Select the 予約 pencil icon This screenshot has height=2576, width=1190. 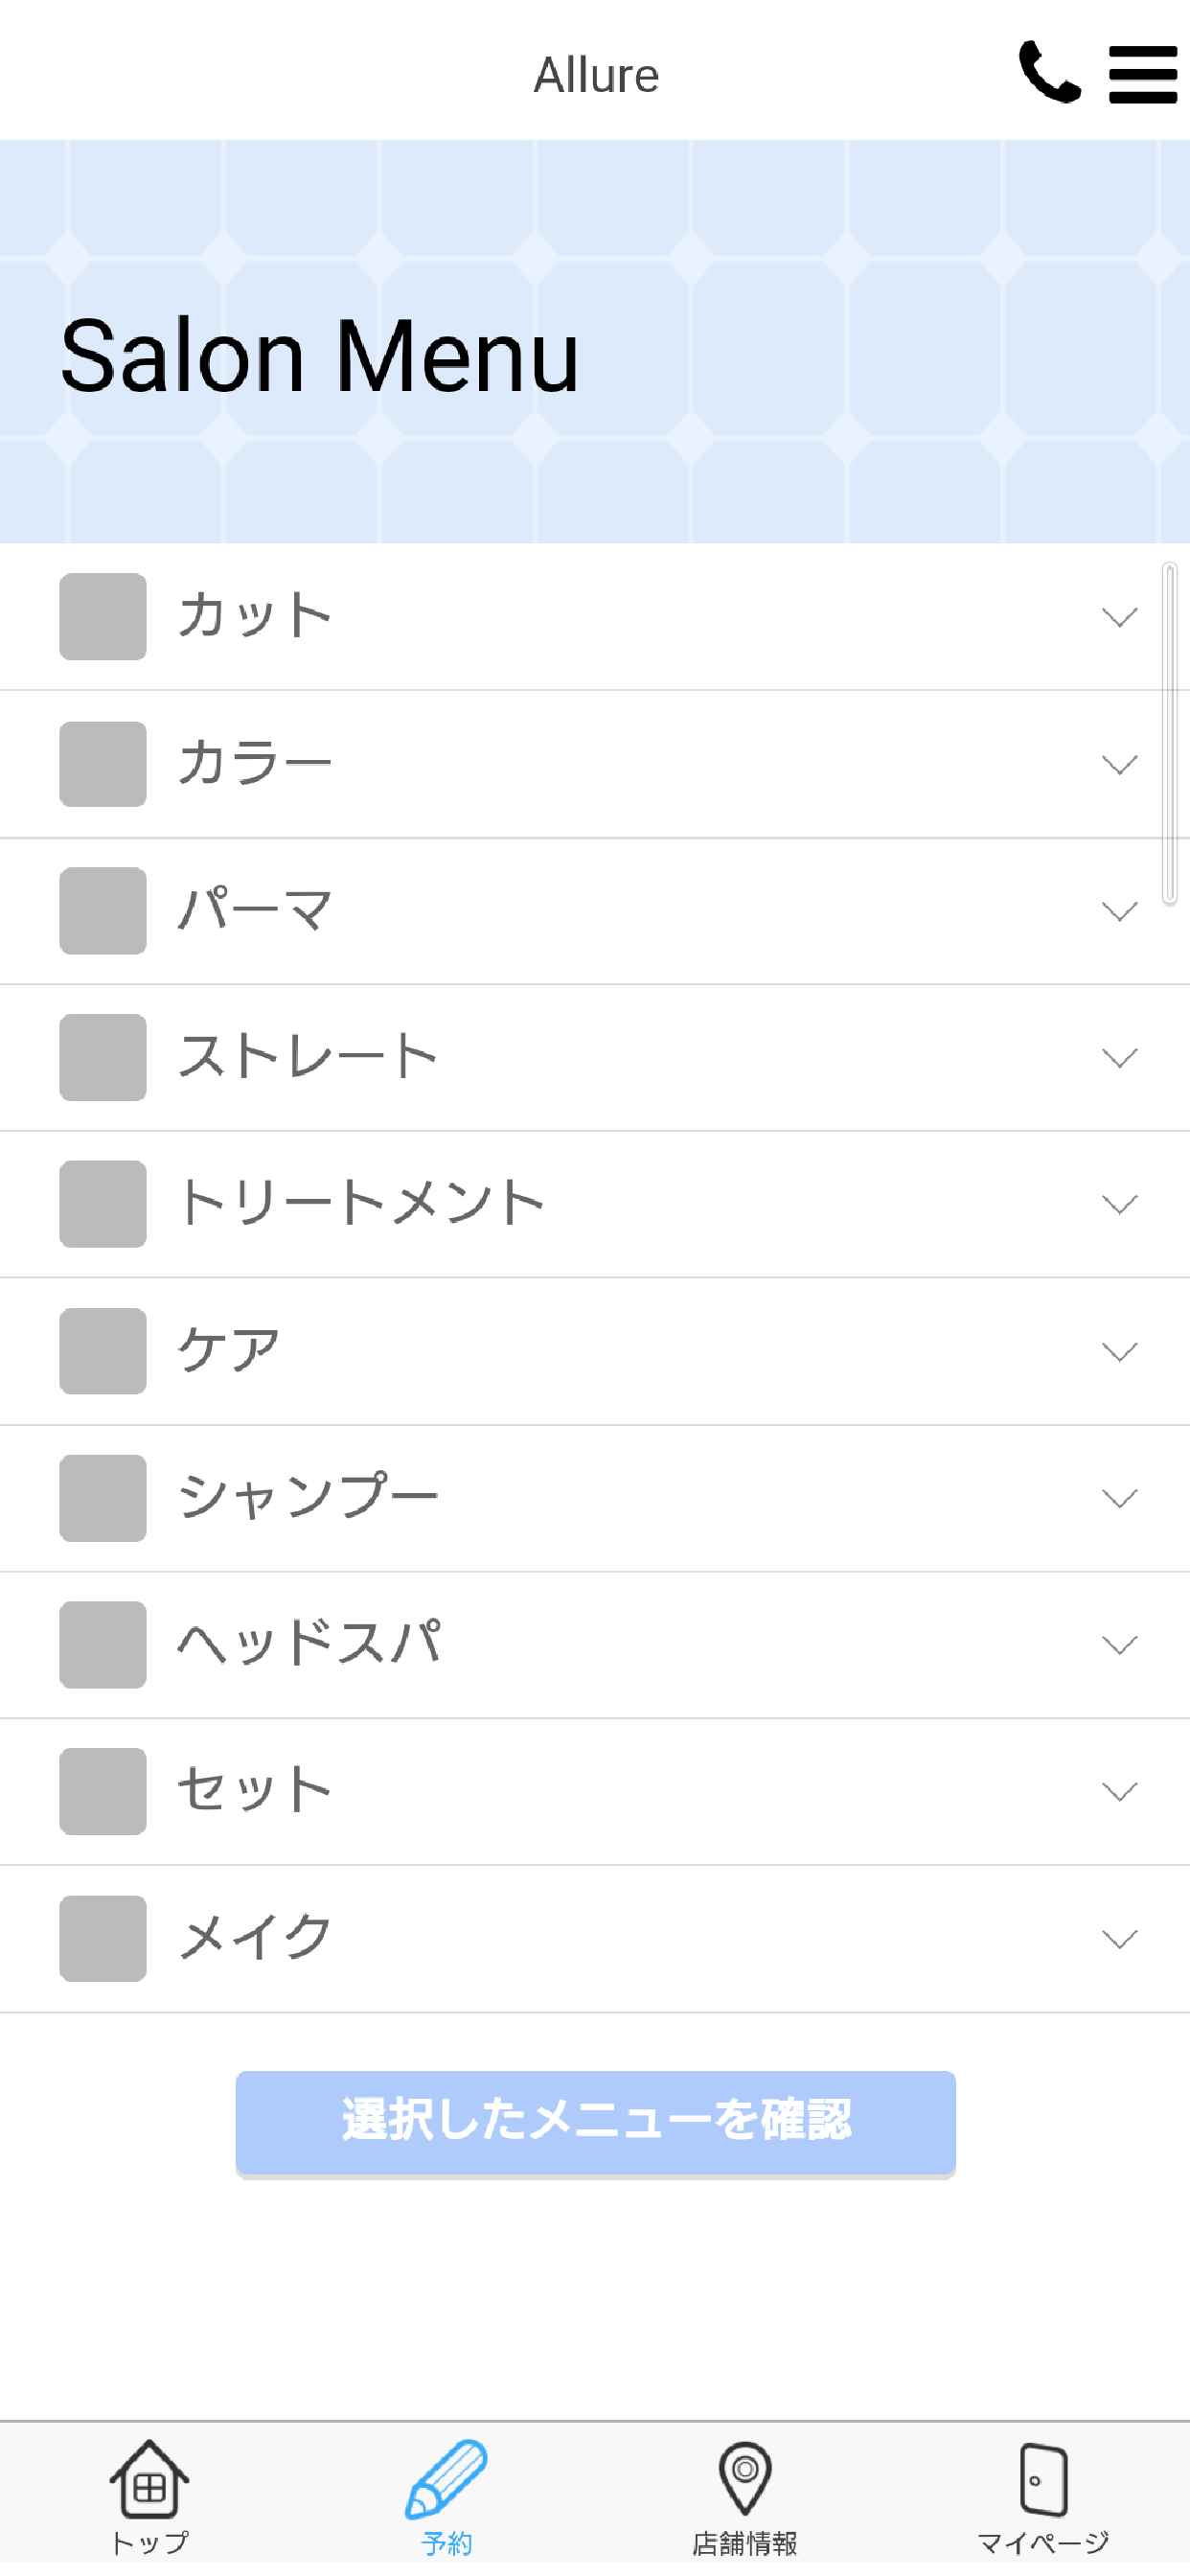(x=446, y=2479)
